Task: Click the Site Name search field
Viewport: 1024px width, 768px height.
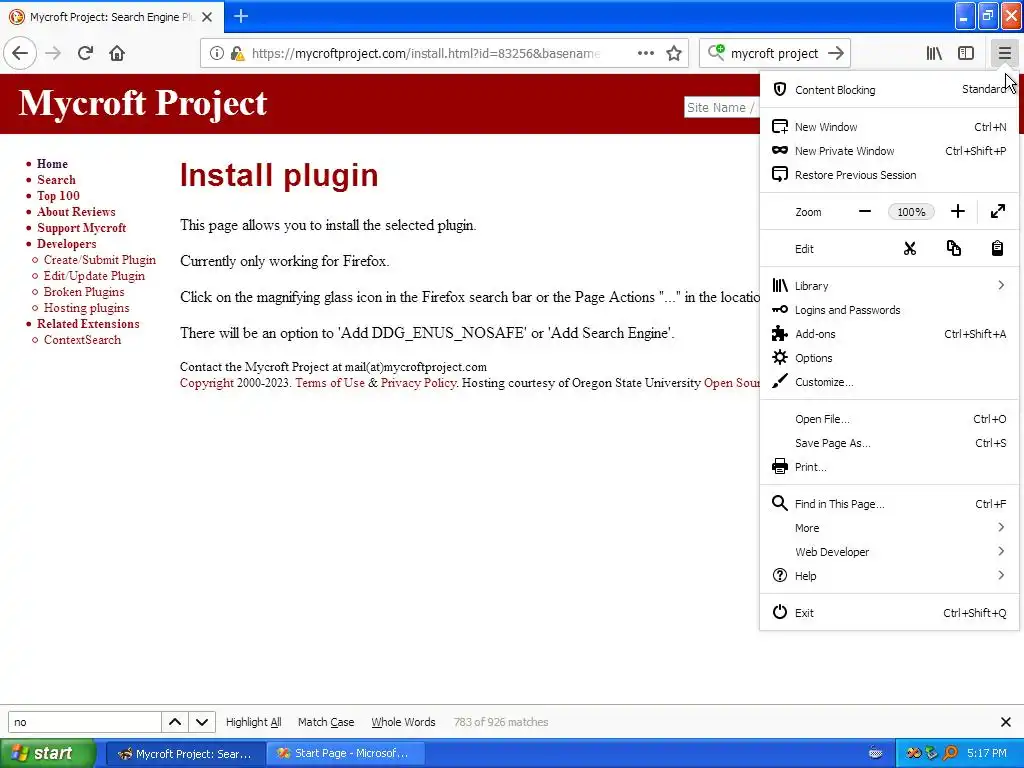Action: click(x=722, y=108)
